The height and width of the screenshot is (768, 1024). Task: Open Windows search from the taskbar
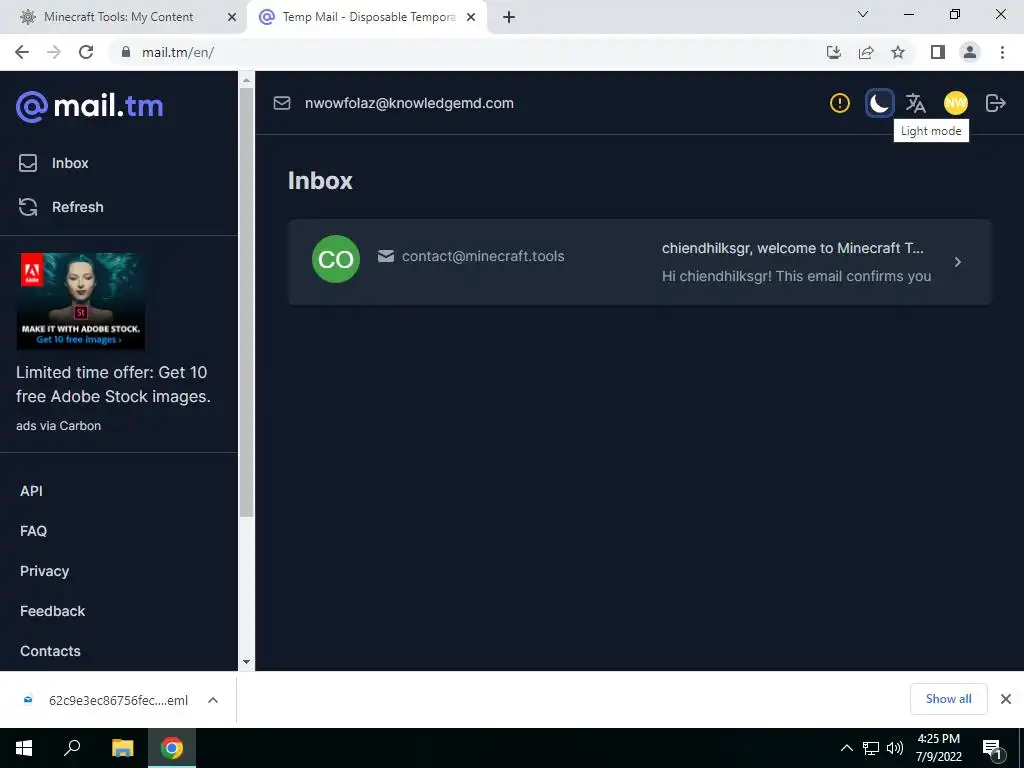coord(72,748)
